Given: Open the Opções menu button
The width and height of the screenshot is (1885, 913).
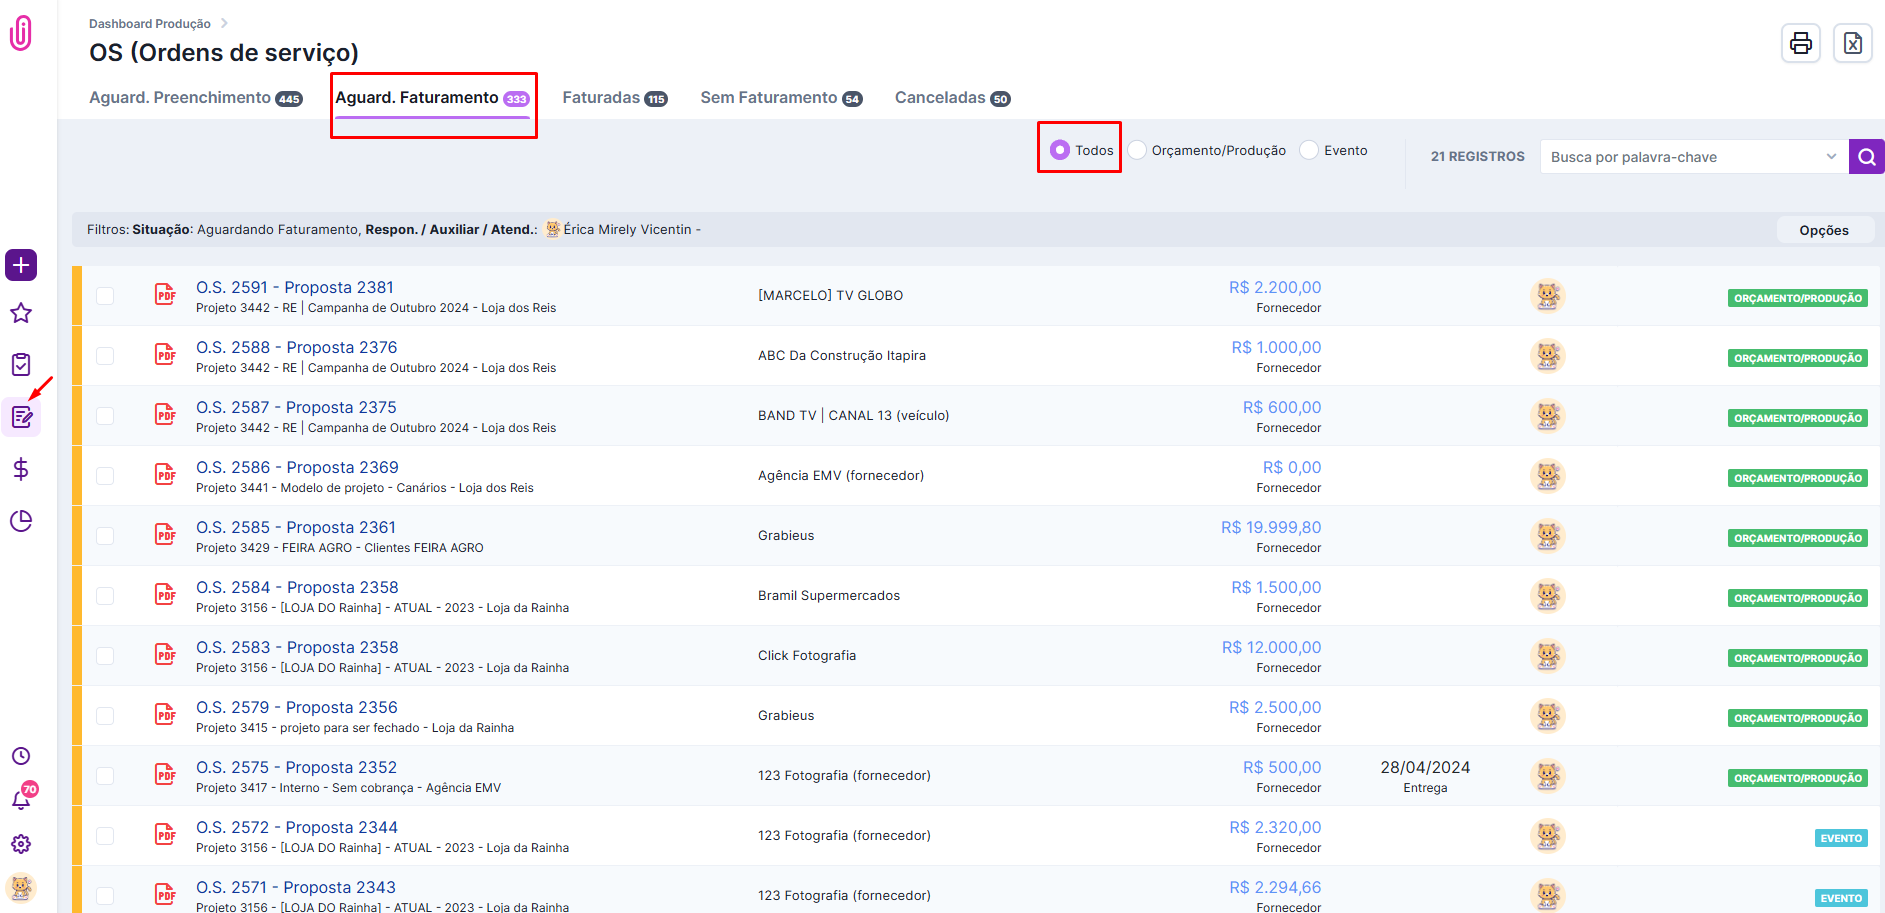Looking at the screenshot, I should click(x=1823, y=230).
